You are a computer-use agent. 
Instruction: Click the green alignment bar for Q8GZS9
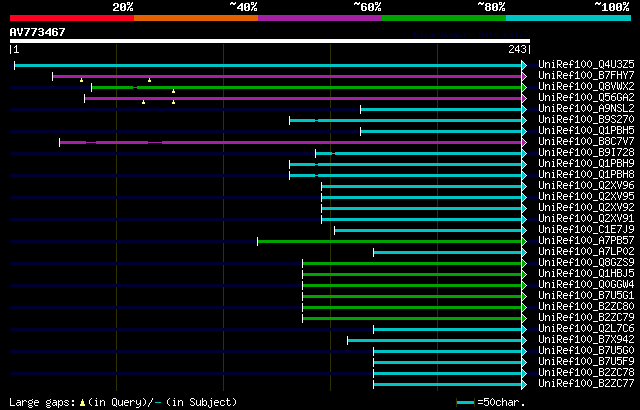coord(412,264)
